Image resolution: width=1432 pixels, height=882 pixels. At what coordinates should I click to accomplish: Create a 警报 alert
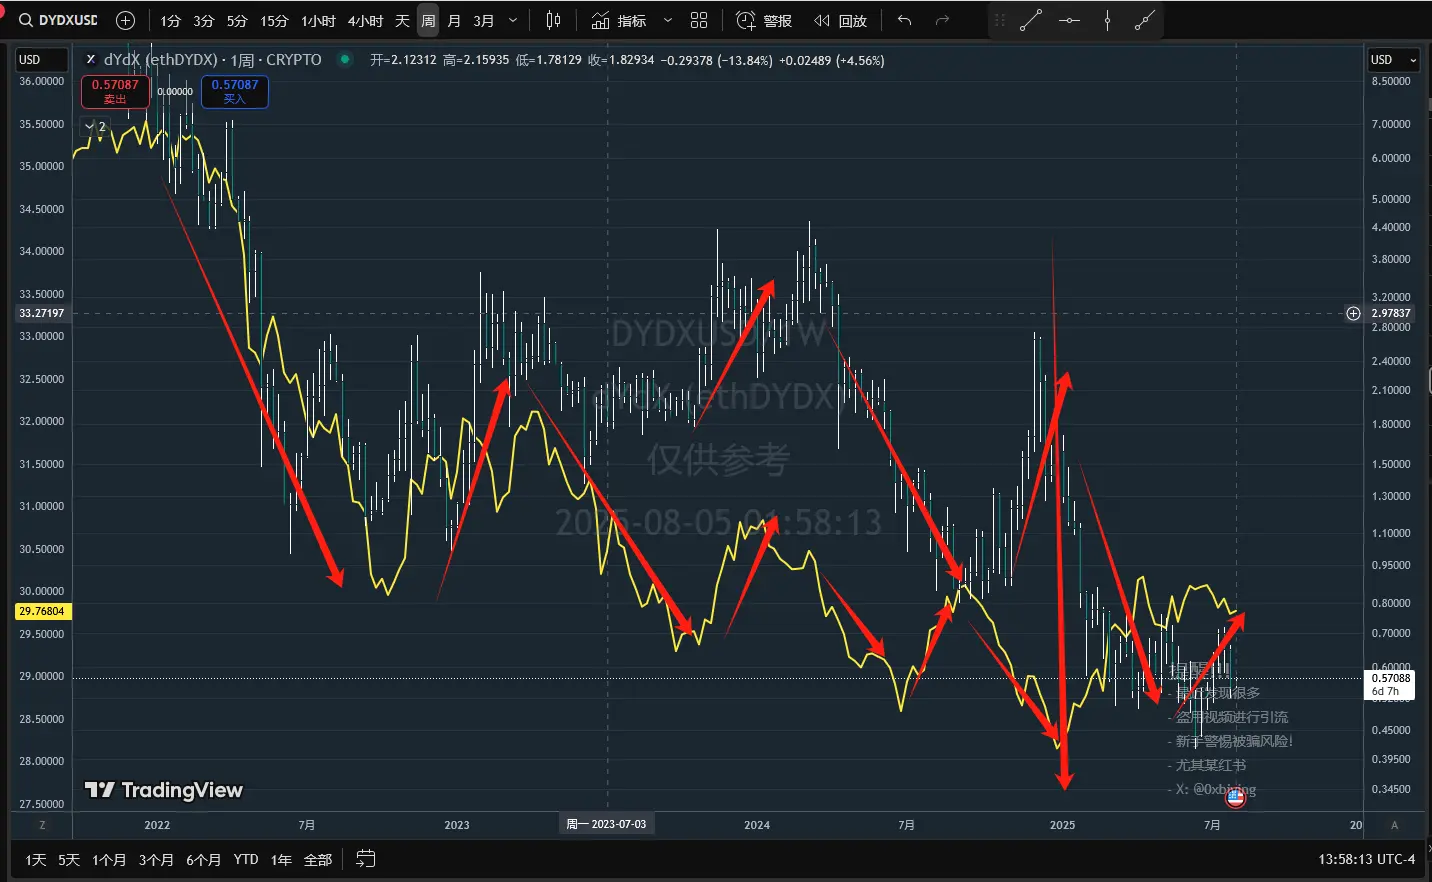tap(764, 20)
